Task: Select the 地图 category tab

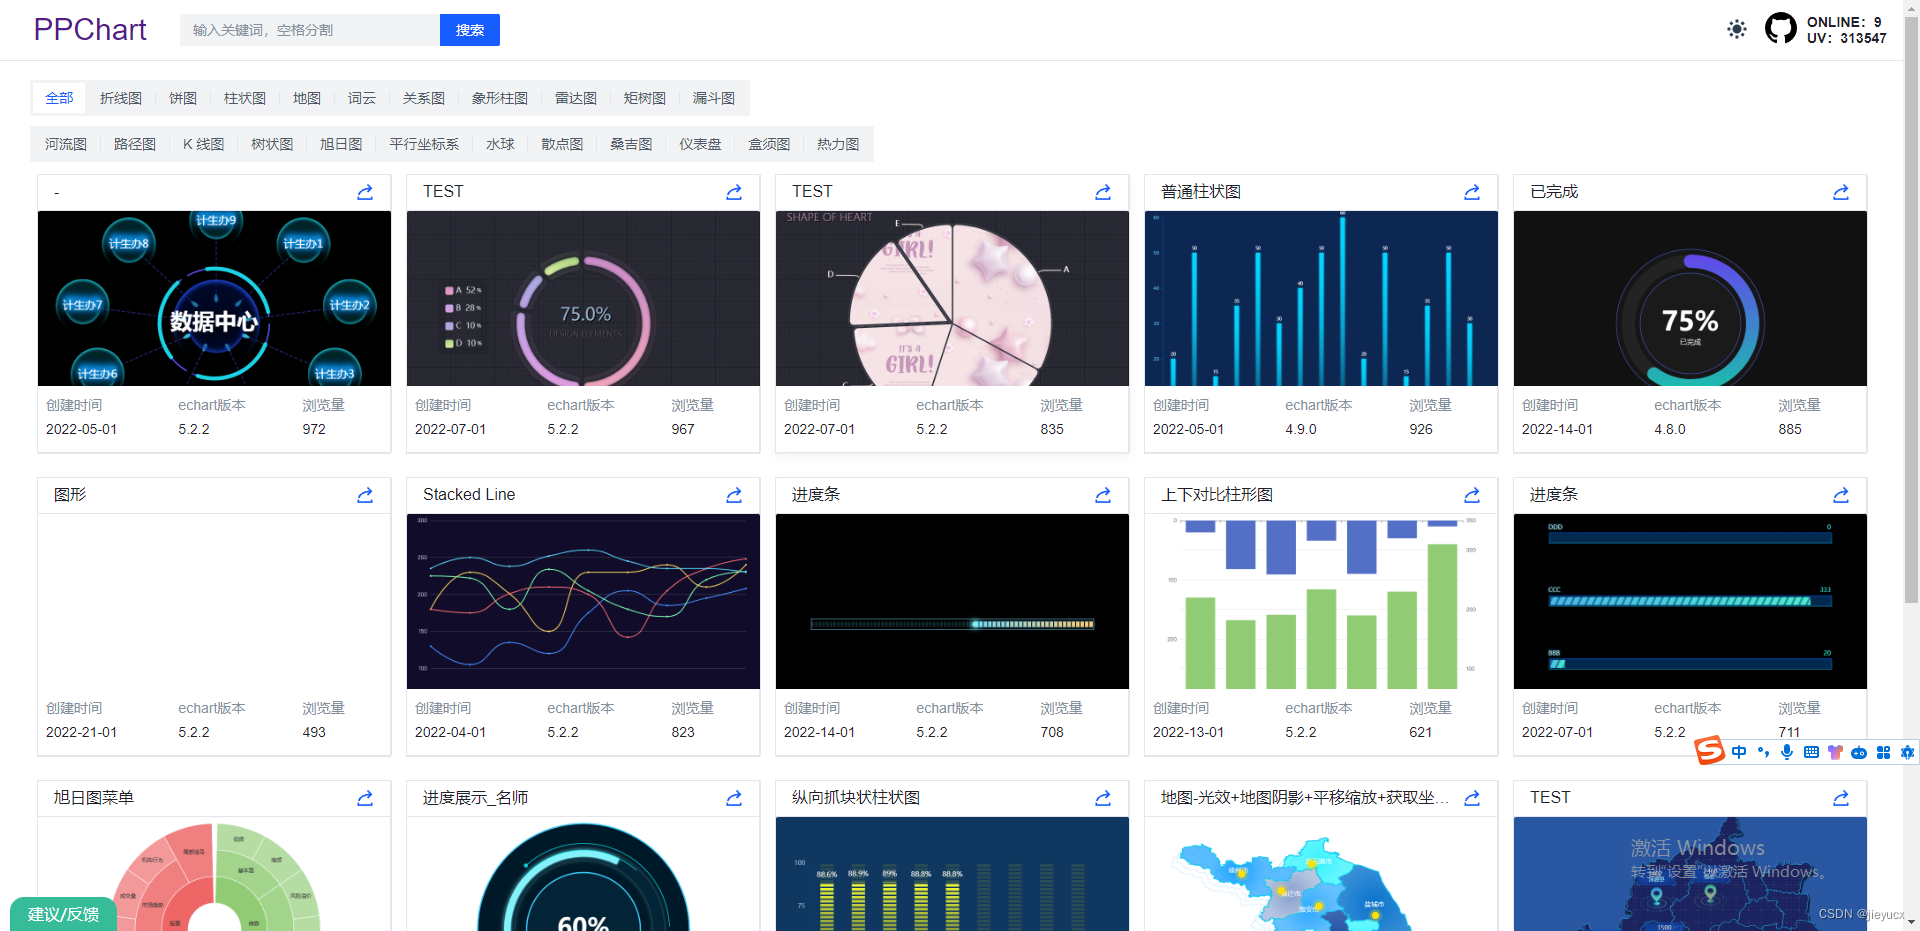Action: coord(307,98)
